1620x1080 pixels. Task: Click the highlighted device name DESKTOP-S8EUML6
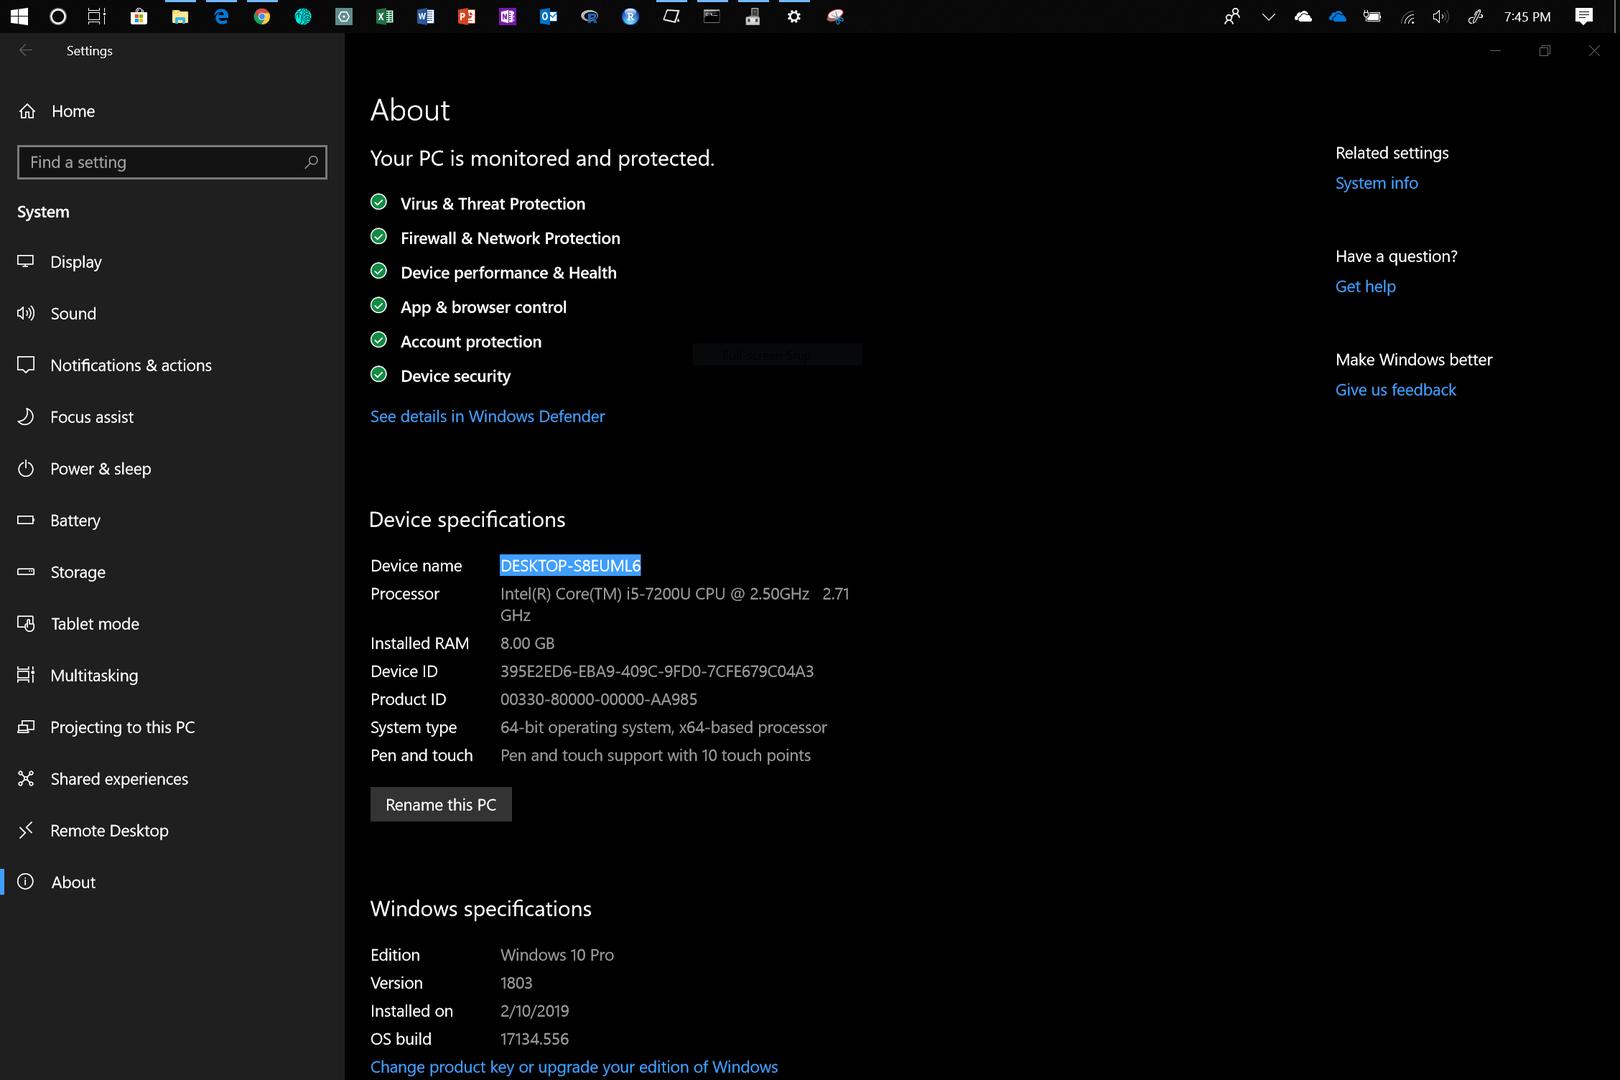[x=570, y=566]
